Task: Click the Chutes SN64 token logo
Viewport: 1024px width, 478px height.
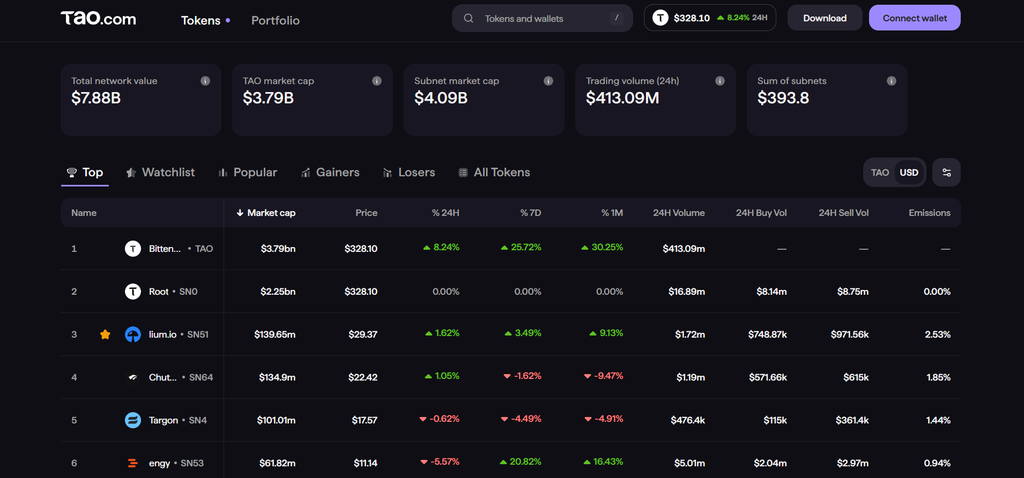Action: (133, 377)
